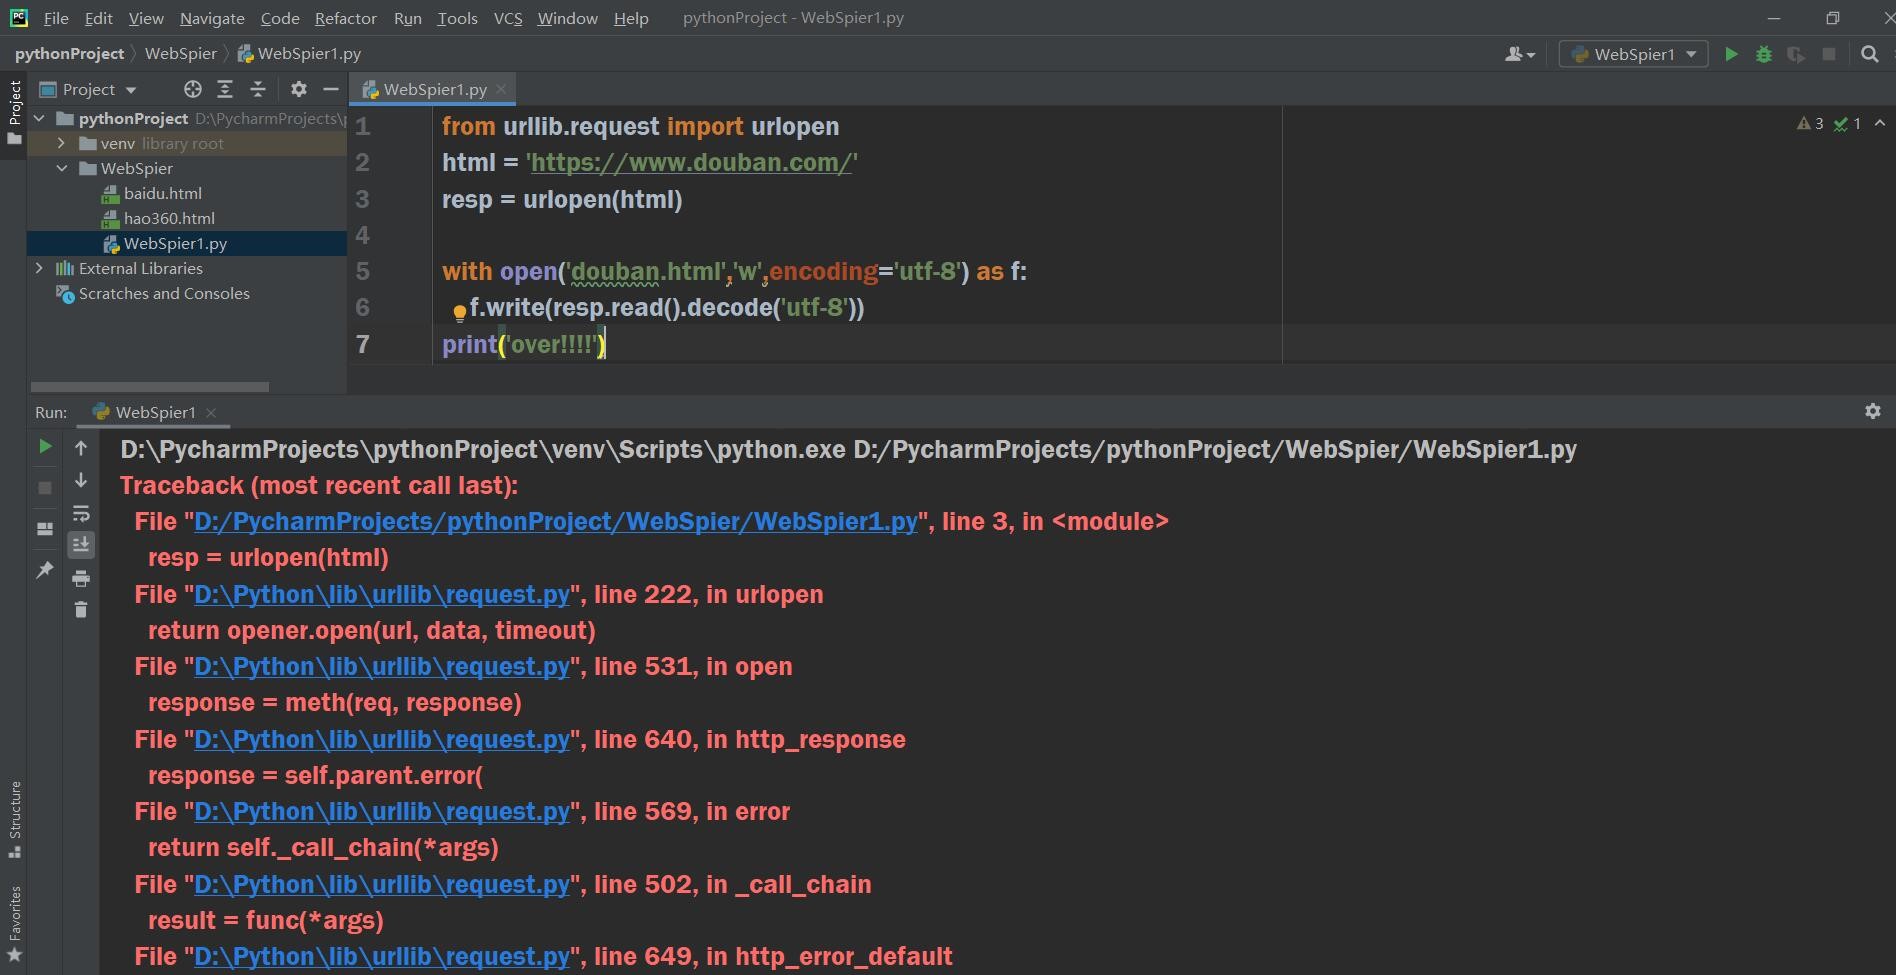Open request.py link at line 569
Image resolution: width=1896 pixels, height=975 pixels.
[382, 811]
